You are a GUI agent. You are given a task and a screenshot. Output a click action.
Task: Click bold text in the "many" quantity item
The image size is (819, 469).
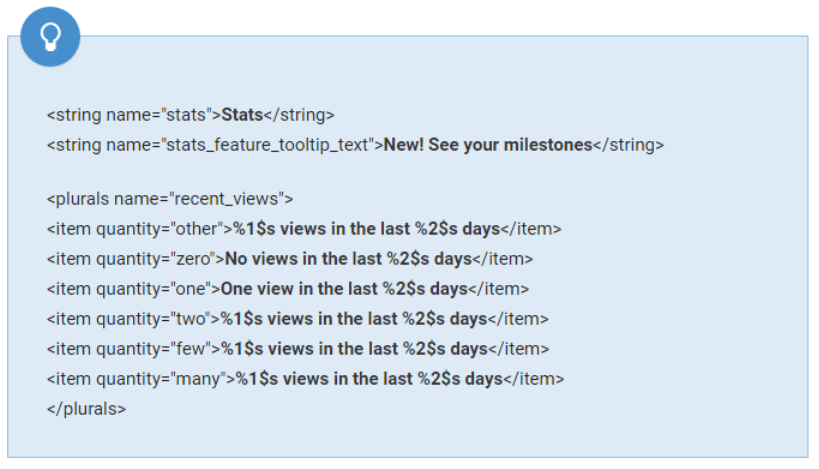coord(368,379)
